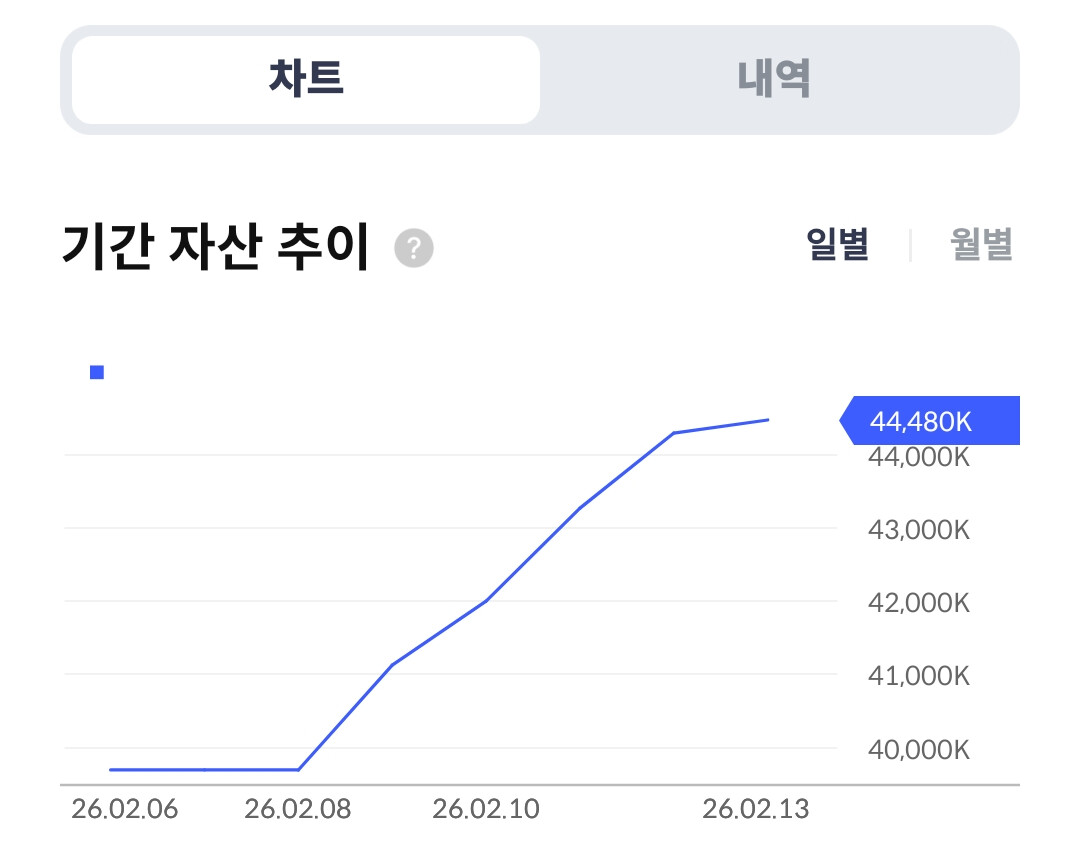Click the 44,480K current value tag
The width and height of the screenshot is (1080, 851).
point(928,421)
